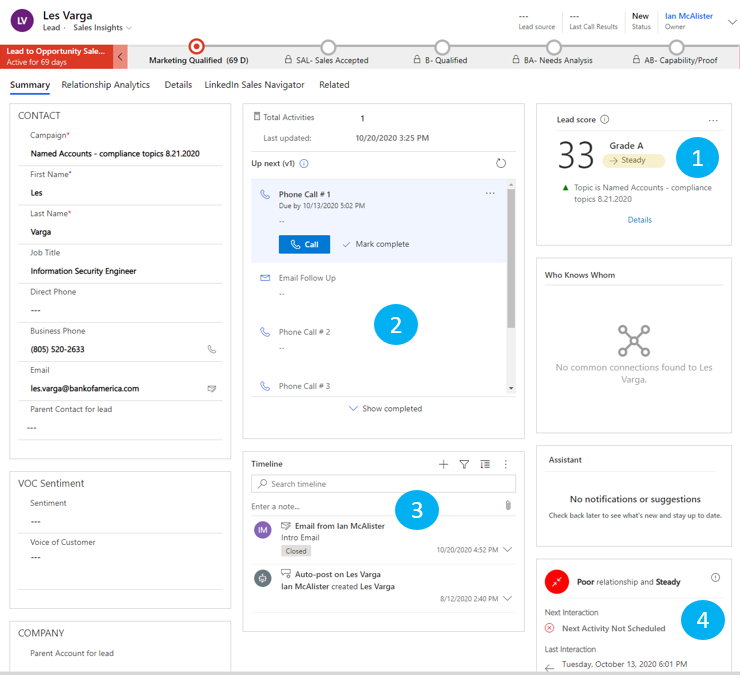The height and width of the screenshot is (682, 741).
Task: Click the Lead score info icon
Action: coord(604,120)
